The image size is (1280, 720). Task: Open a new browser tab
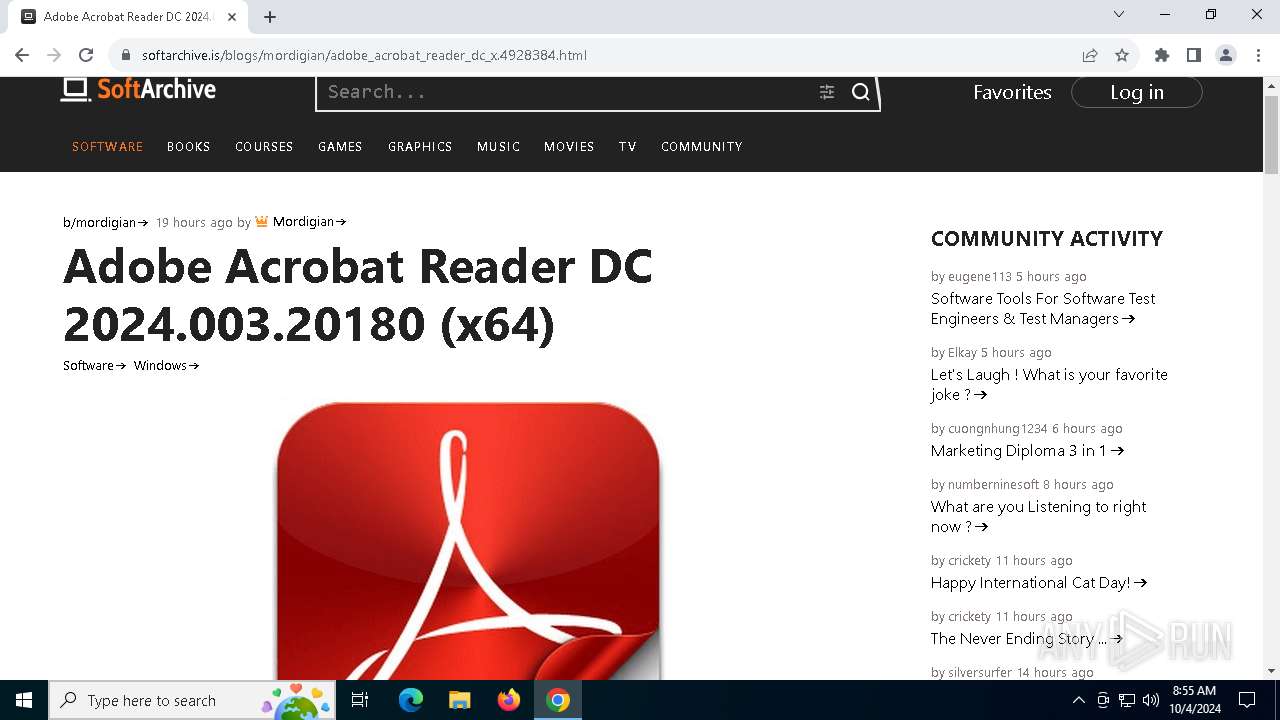(x=270, y=16)
